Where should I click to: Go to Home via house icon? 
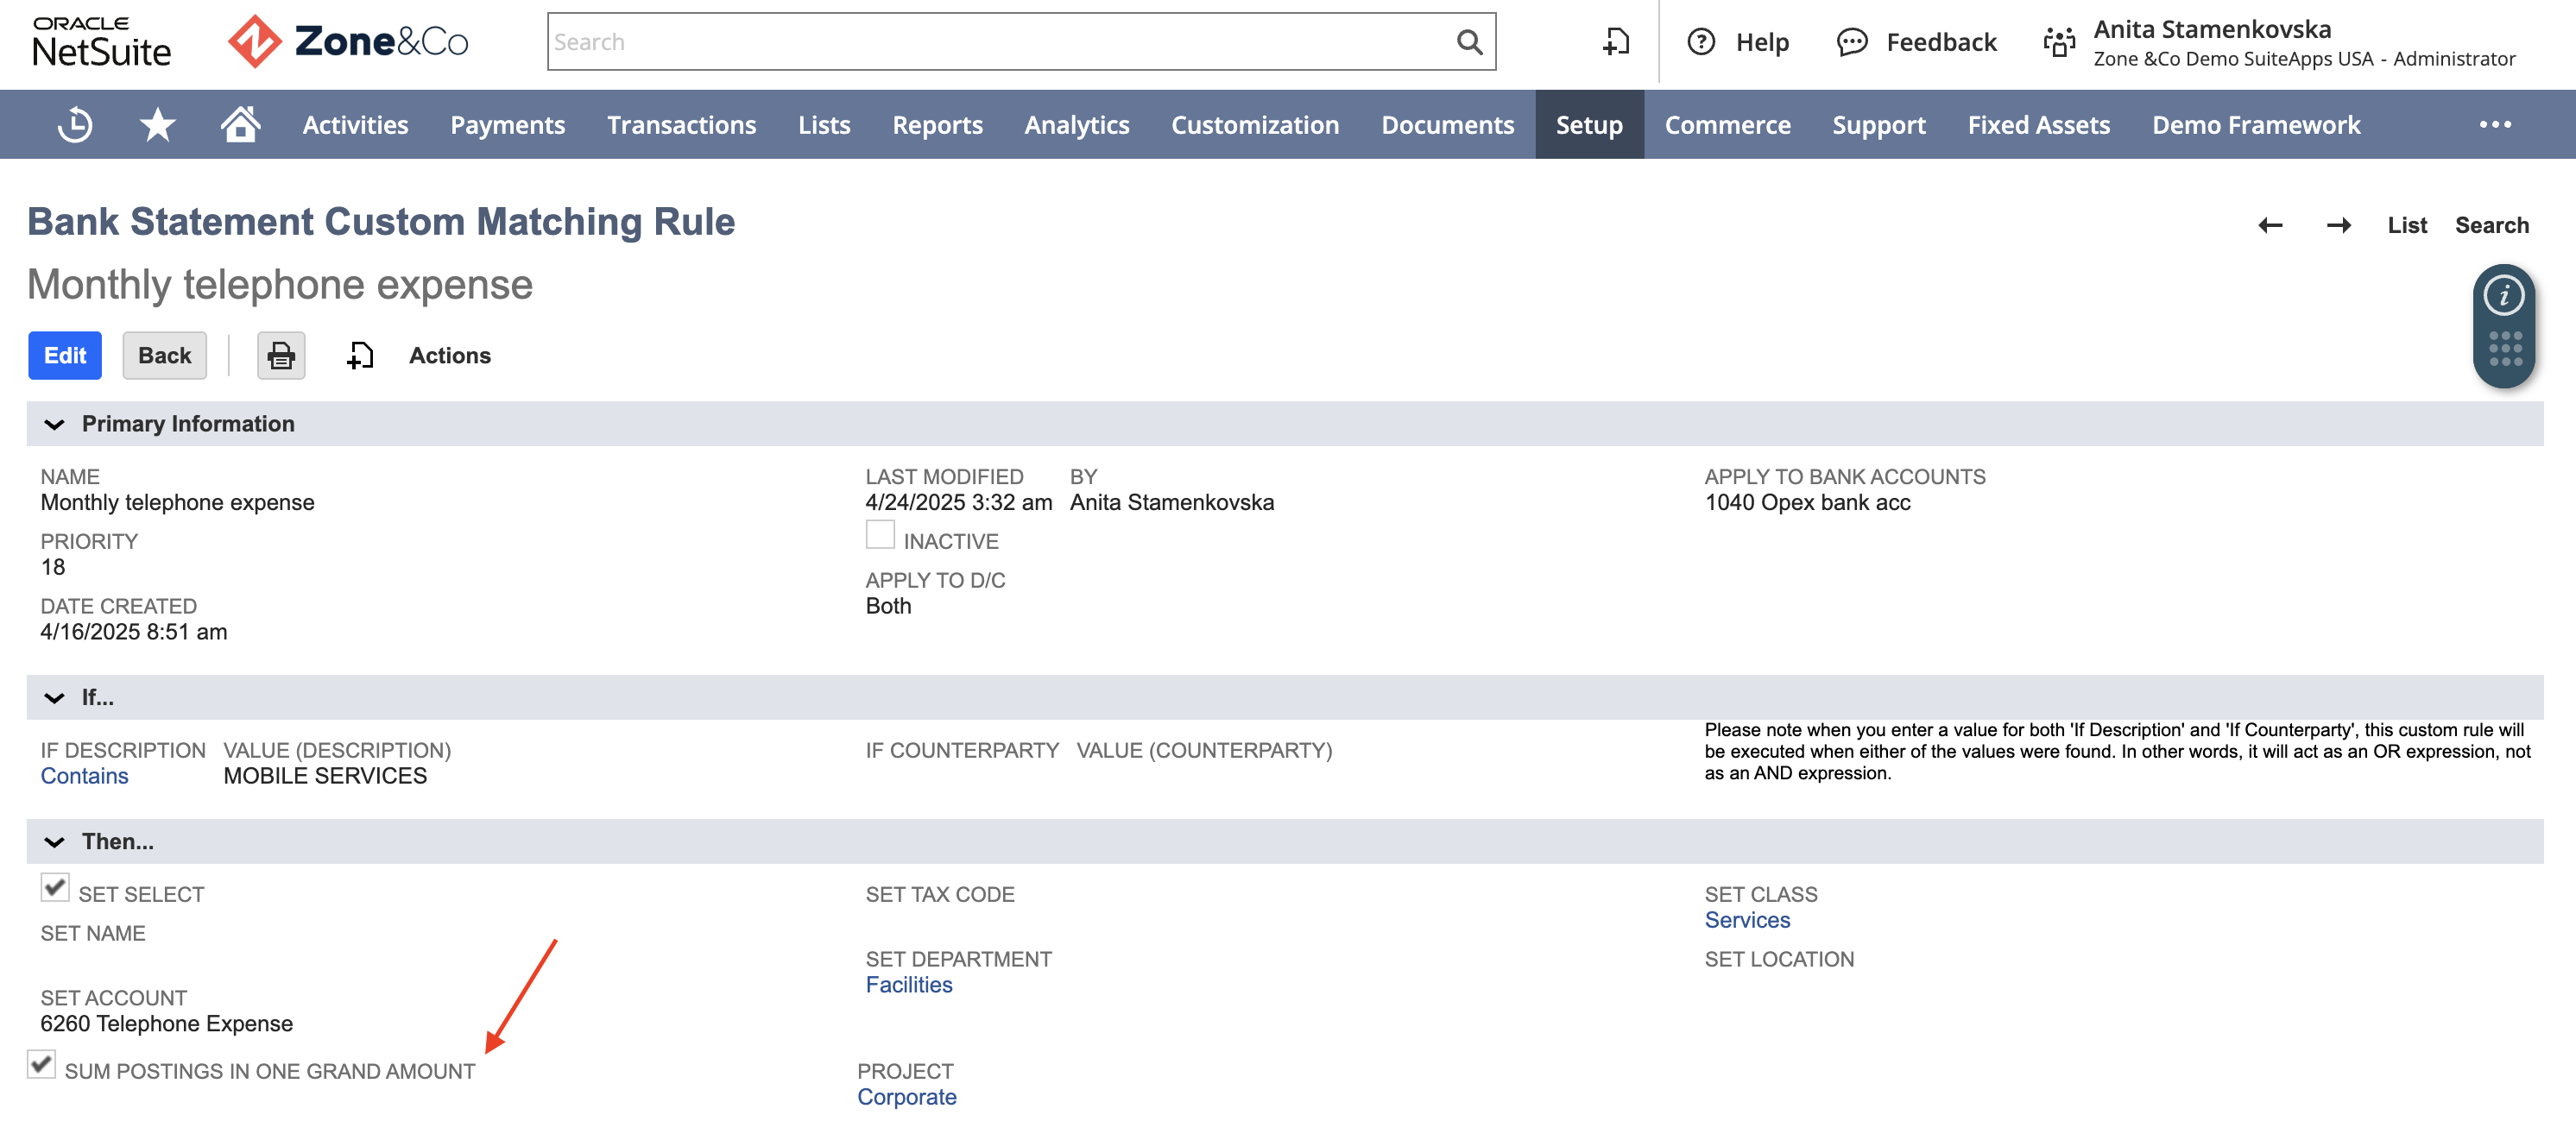point(240,124)
